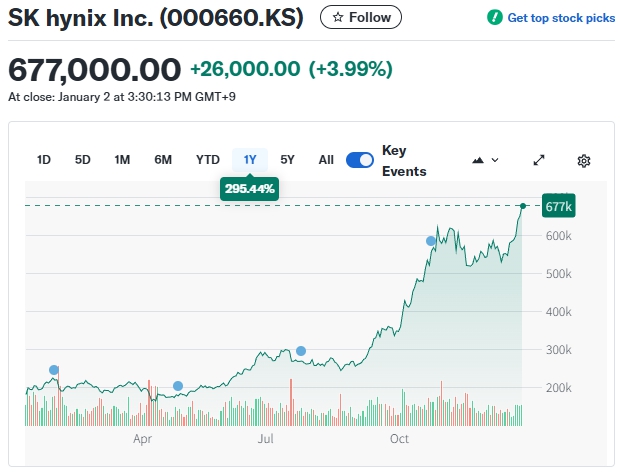Select the 1D time range
The height and width of the screenshot is (475, 620).
coord(44,160)
